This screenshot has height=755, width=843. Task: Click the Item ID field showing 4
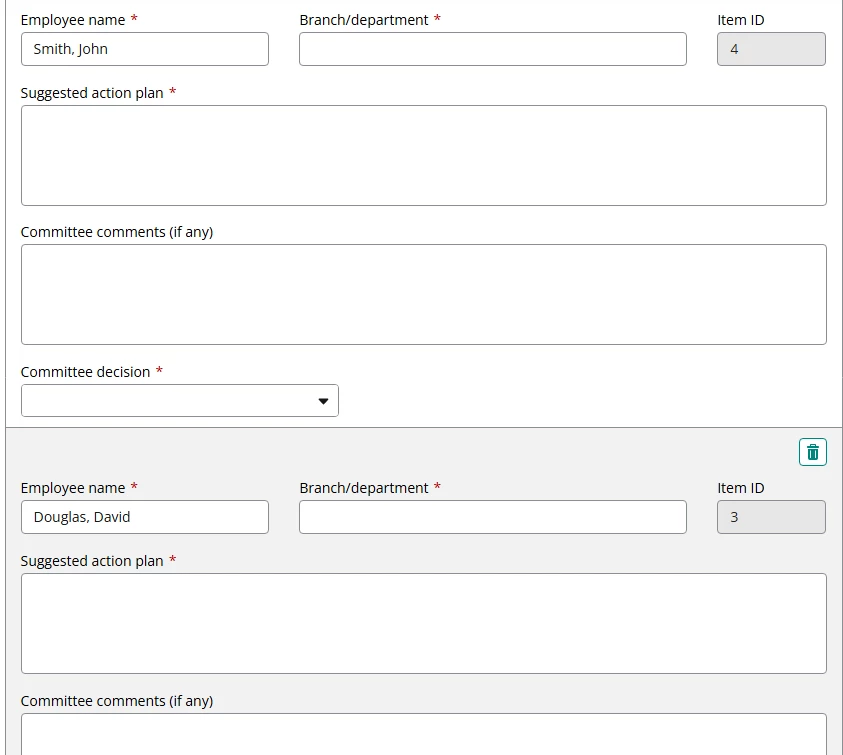(771, 49)
